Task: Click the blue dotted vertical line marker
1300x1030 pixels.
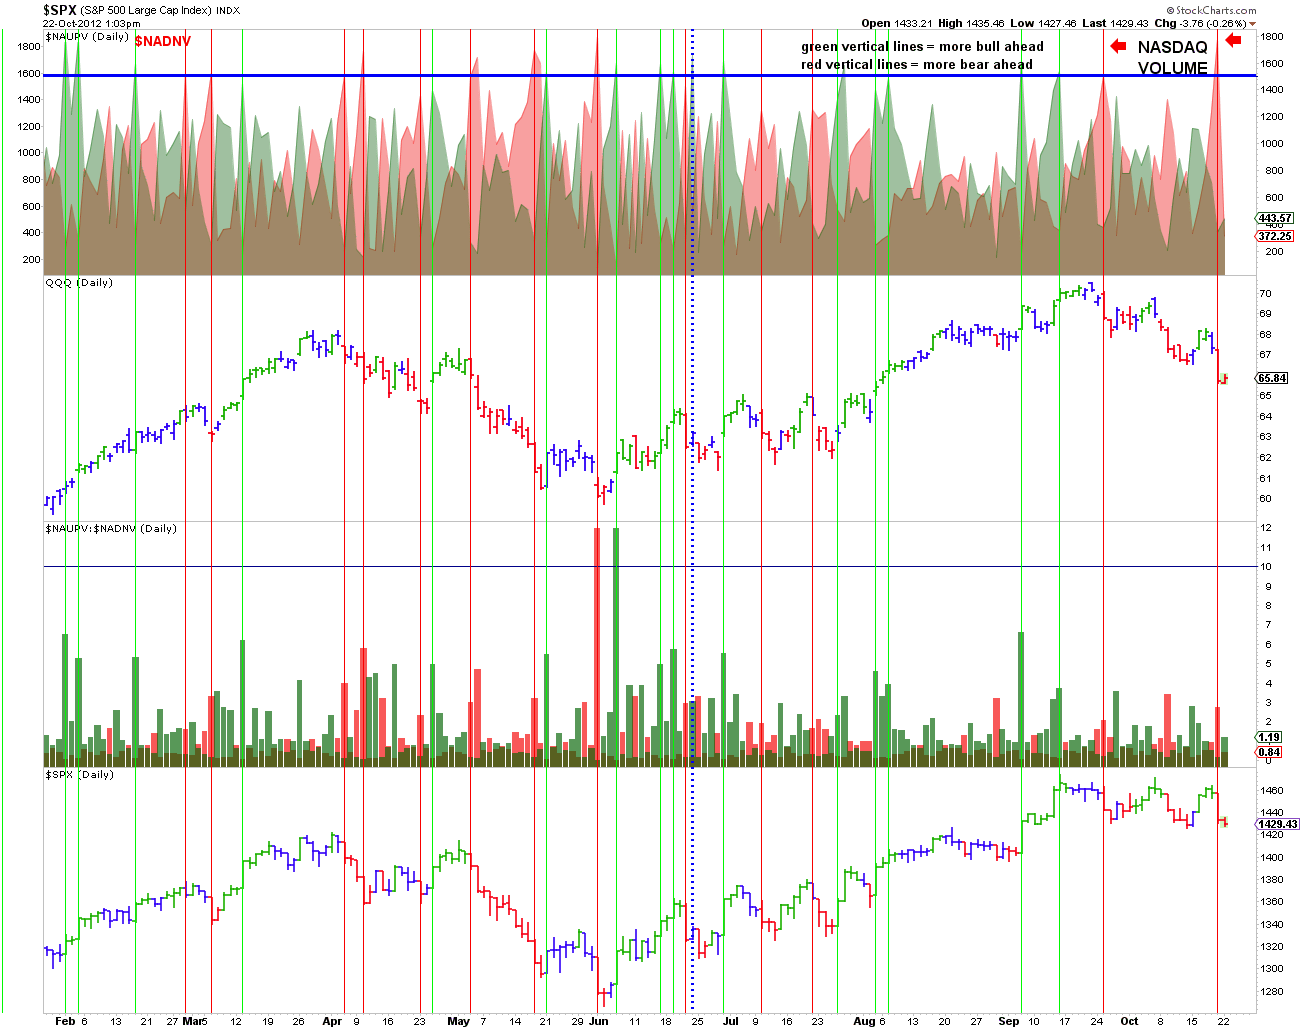Action: point(692,520)
